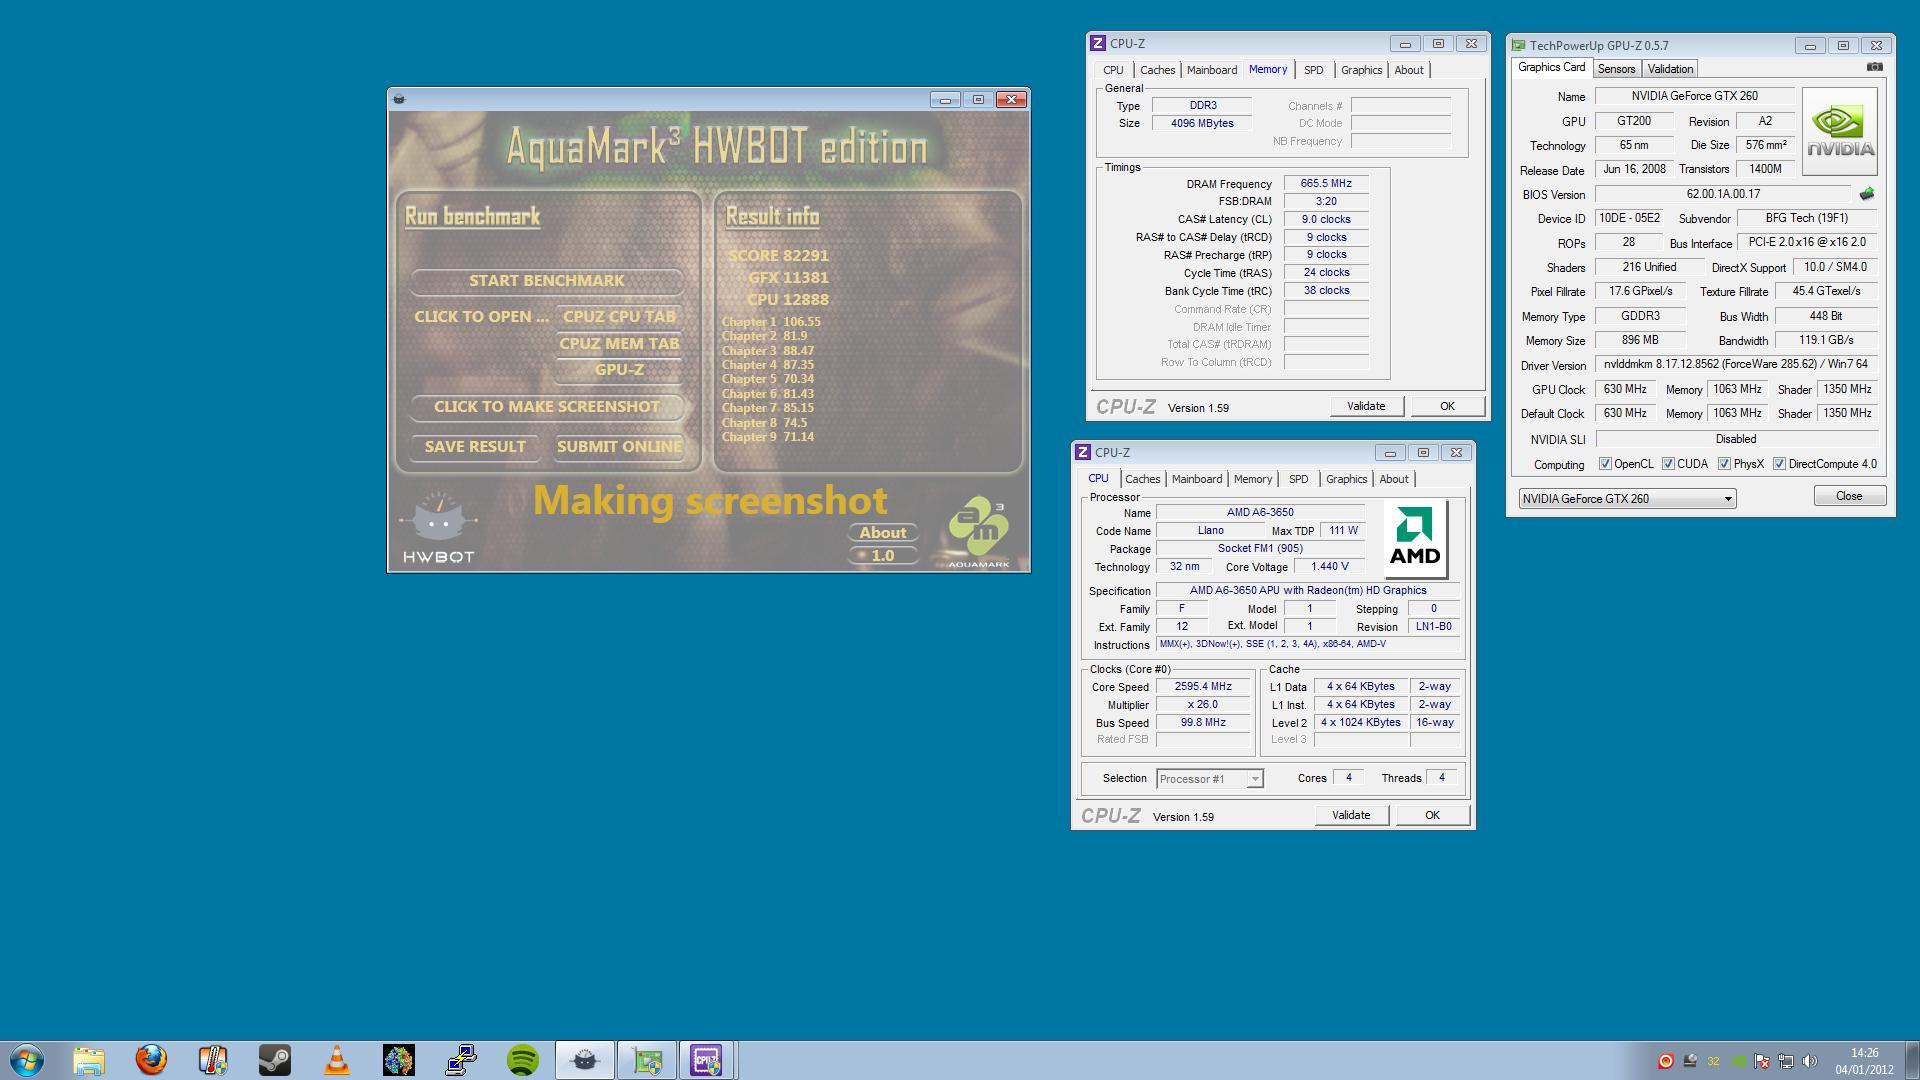The width and height of the screenshot is (1920, 1080).
Task: Open Mainboard tab in upper CPU-Z window
Action: [1211, 70]
